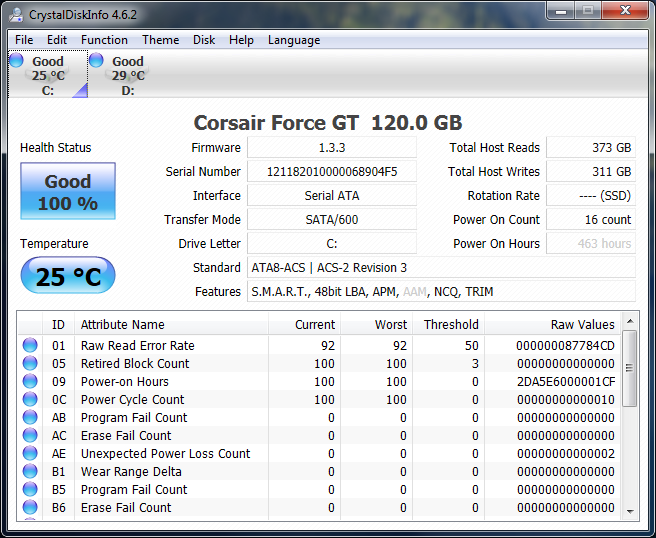Click status orb for Wear Range Delta
This screenshot has width=656, height=538.
click(x=30, y=471)
